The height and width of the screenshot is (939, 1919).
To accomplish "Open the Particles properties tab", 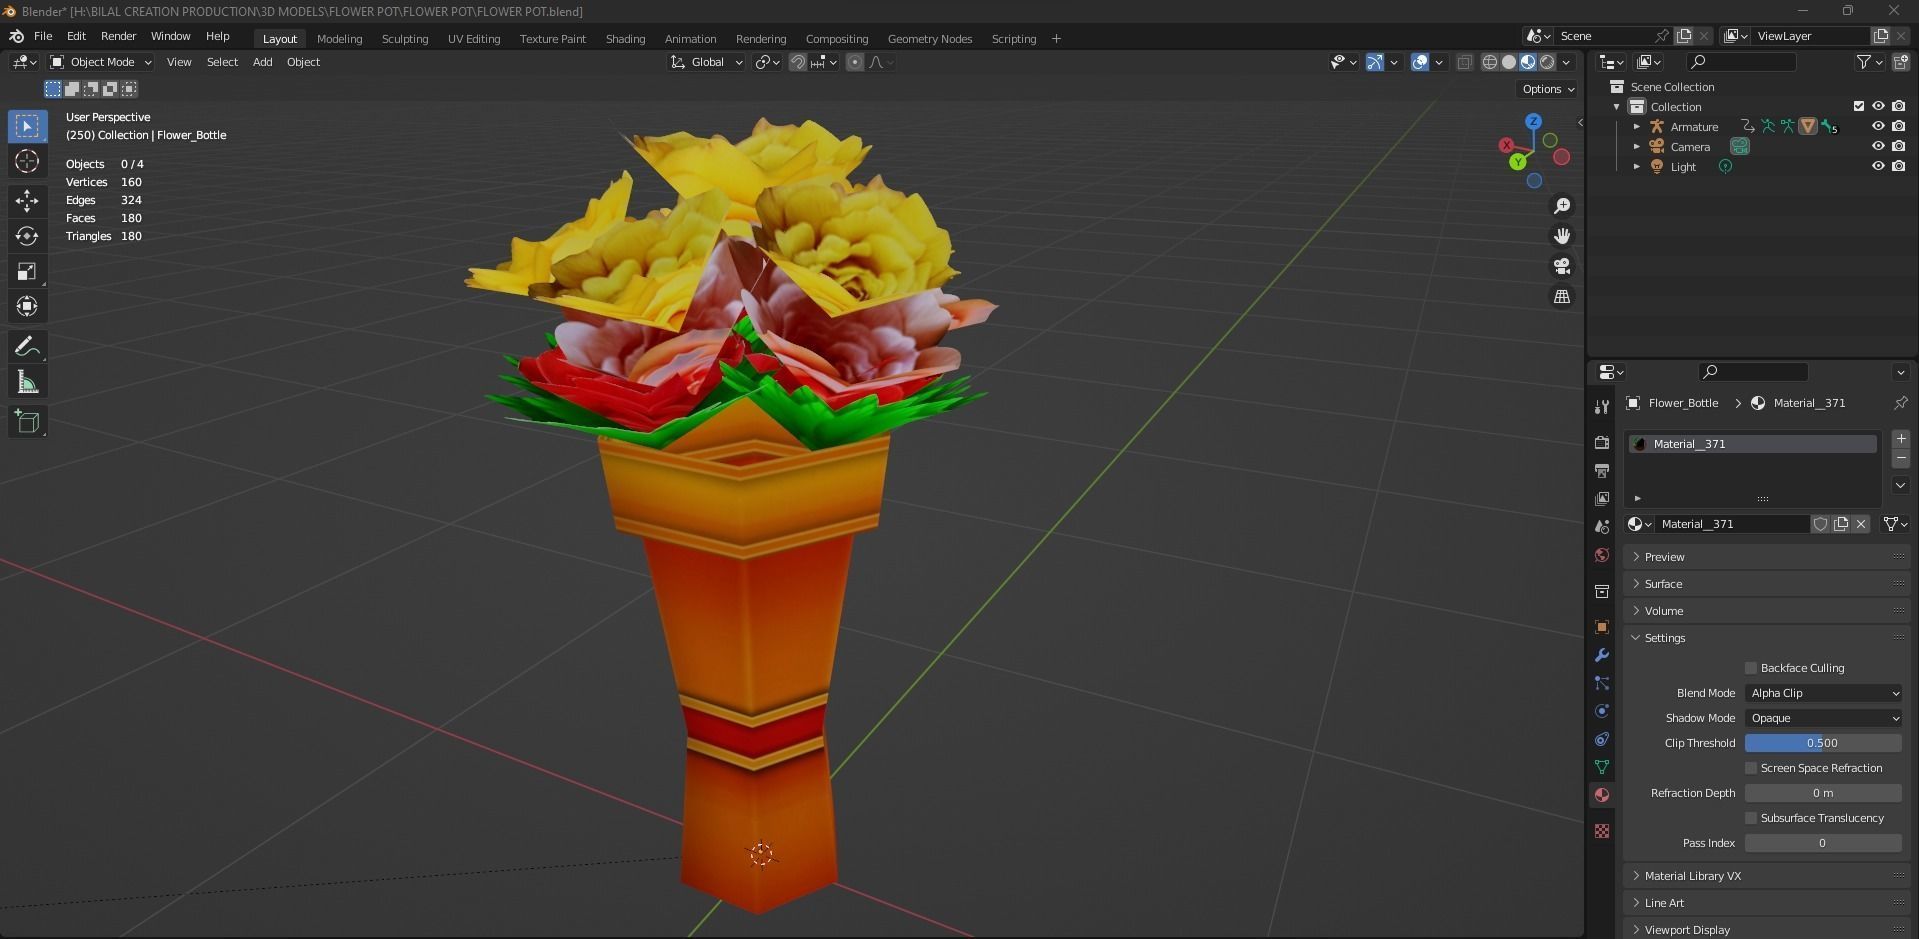I will 1602,683.
